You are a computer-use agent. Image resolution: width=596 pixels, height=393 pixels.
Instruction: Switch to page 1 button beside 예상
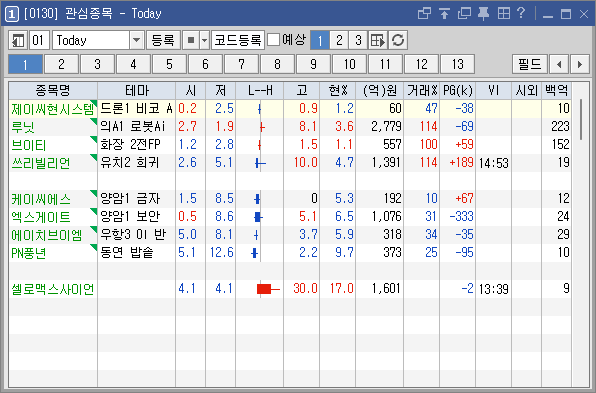[x=320, y=40]
